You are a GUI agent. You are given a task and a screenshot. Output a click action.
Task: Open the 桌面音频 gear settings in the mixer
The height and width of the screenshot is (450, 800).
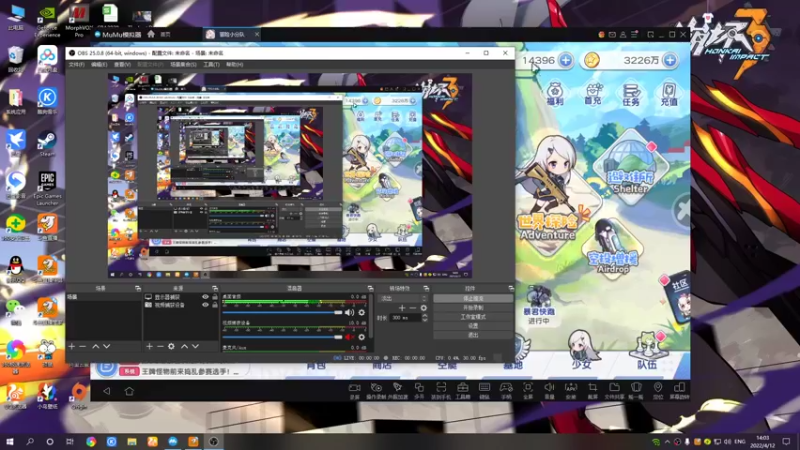pyautogui.click(x=362, y=312)
